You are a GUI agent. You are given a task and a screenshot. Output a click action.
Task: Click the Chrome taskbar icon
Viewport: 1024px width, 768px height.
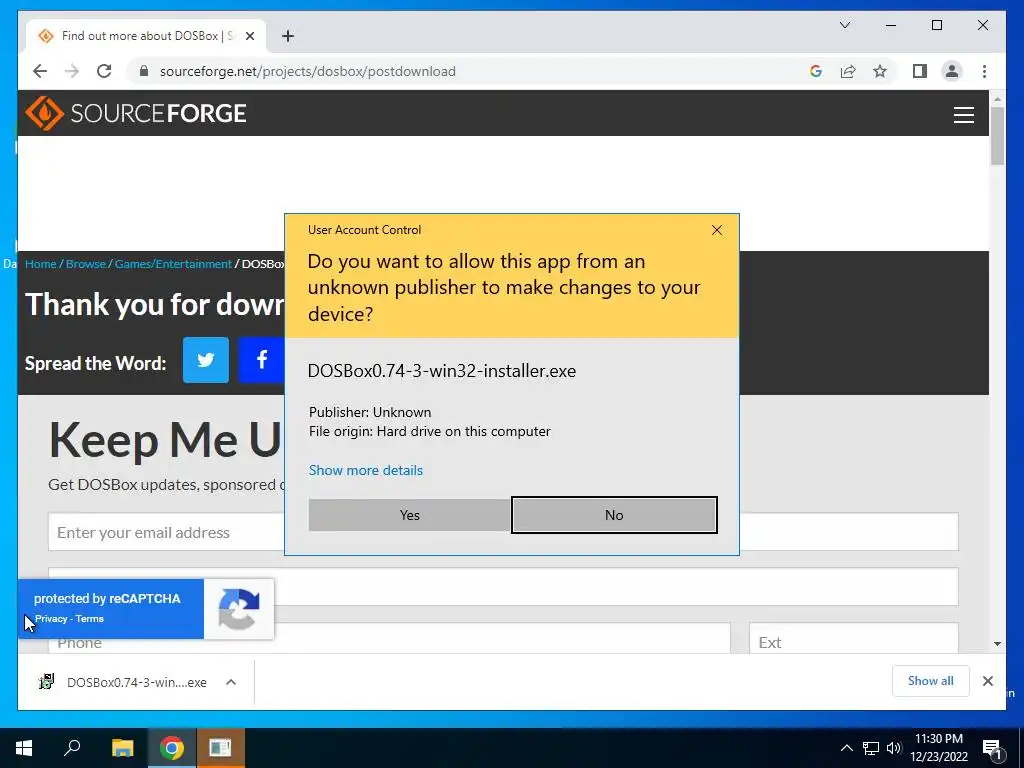pyautogui.click(x=171, y=748)
